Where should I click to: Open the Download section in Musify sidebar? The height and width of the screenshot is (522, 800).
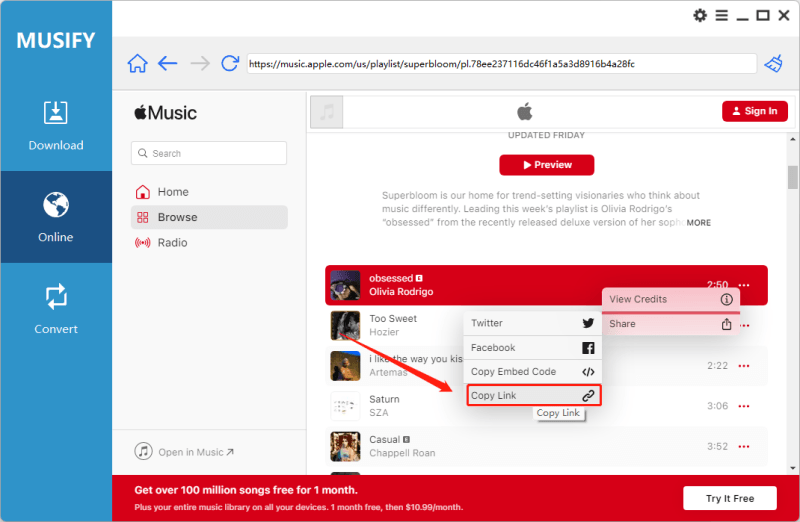56,125
